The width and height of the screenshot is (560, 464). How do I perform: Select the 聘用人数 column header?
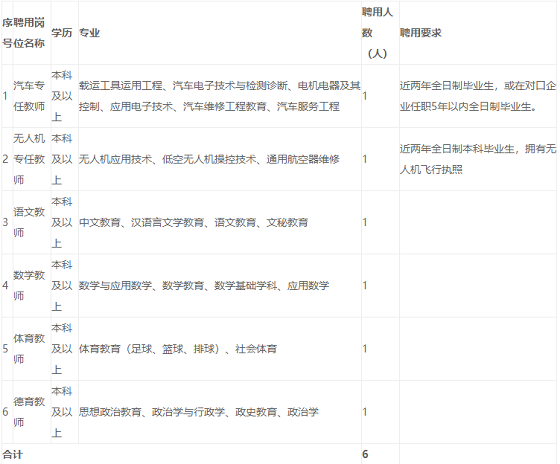[378, 33]
